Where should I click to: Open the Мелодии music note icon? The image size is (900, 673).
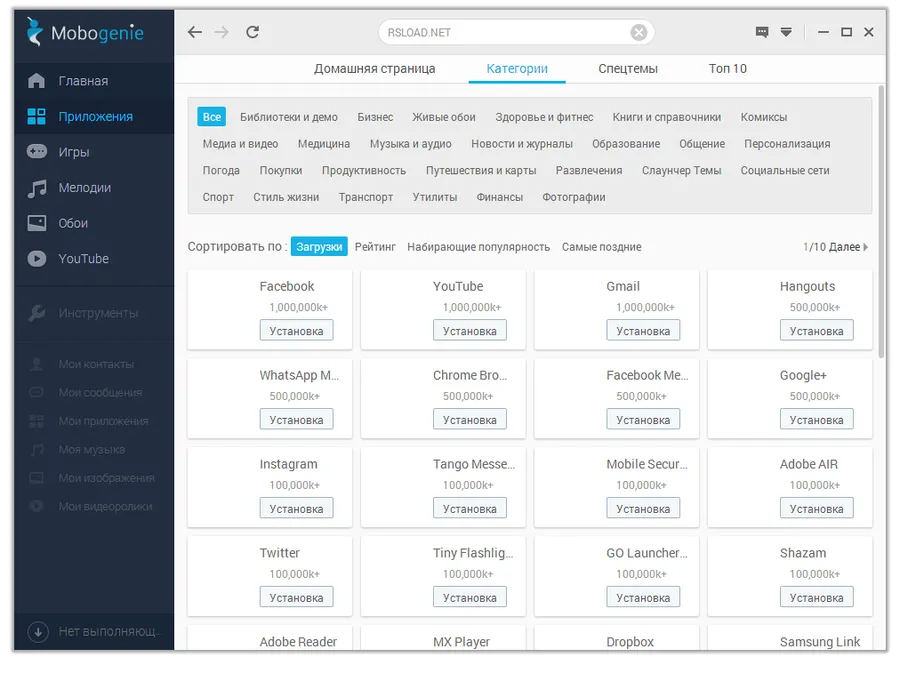click(x=37, y=188)
